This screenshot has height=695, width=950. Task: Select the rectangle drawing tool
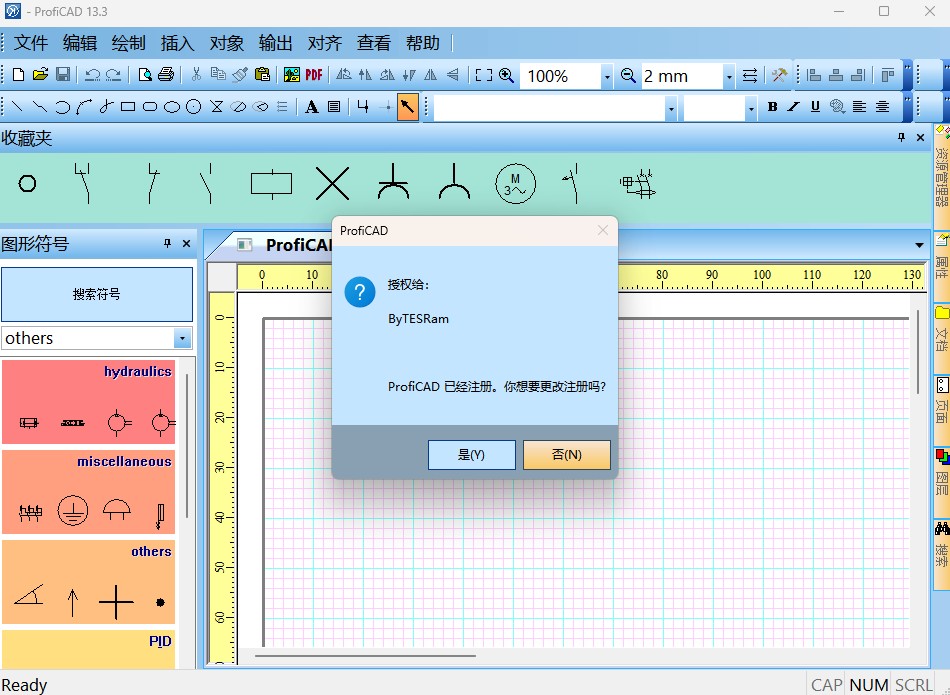(128, 107)
